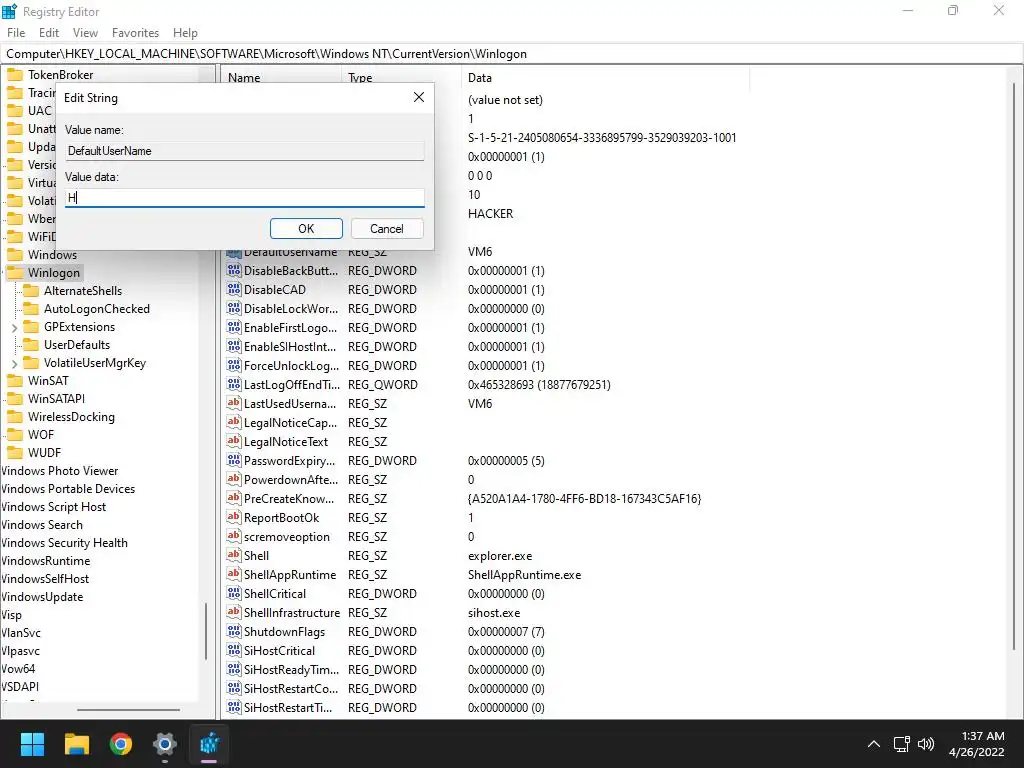Click the ShellInfrastructure string icon
Image resolution: width=1024 pixels, height=768 pixels.
click(234, 612)
